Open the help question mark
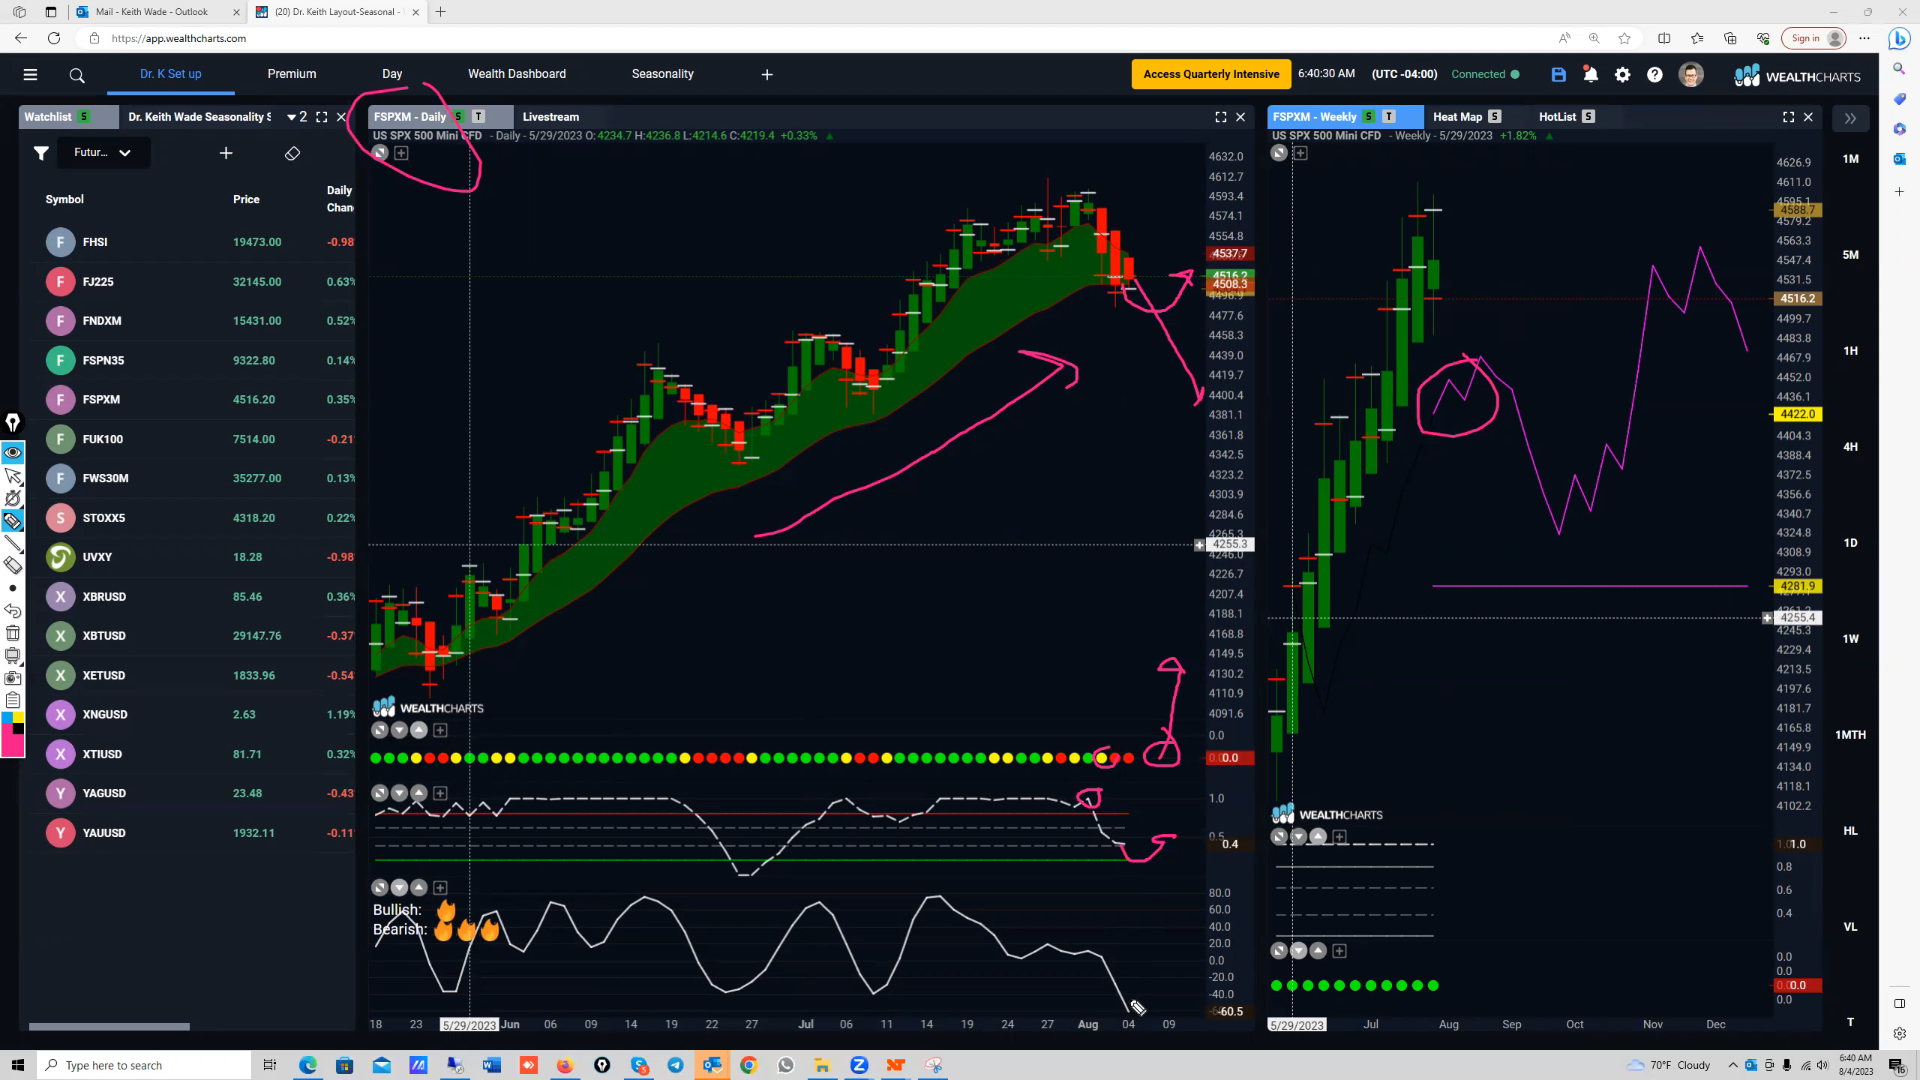 click(x=1655, y=74)
